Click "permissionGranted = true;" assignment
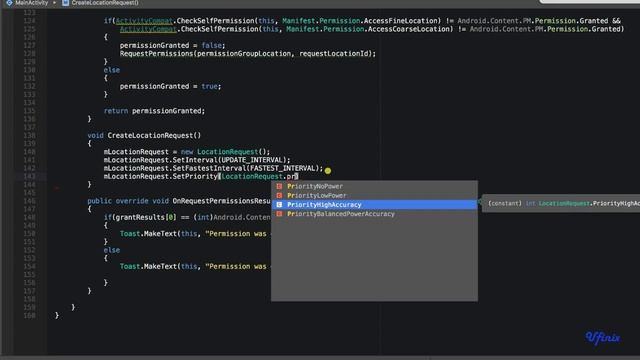This screenshot has width=640, height=360. pos(170,87)
